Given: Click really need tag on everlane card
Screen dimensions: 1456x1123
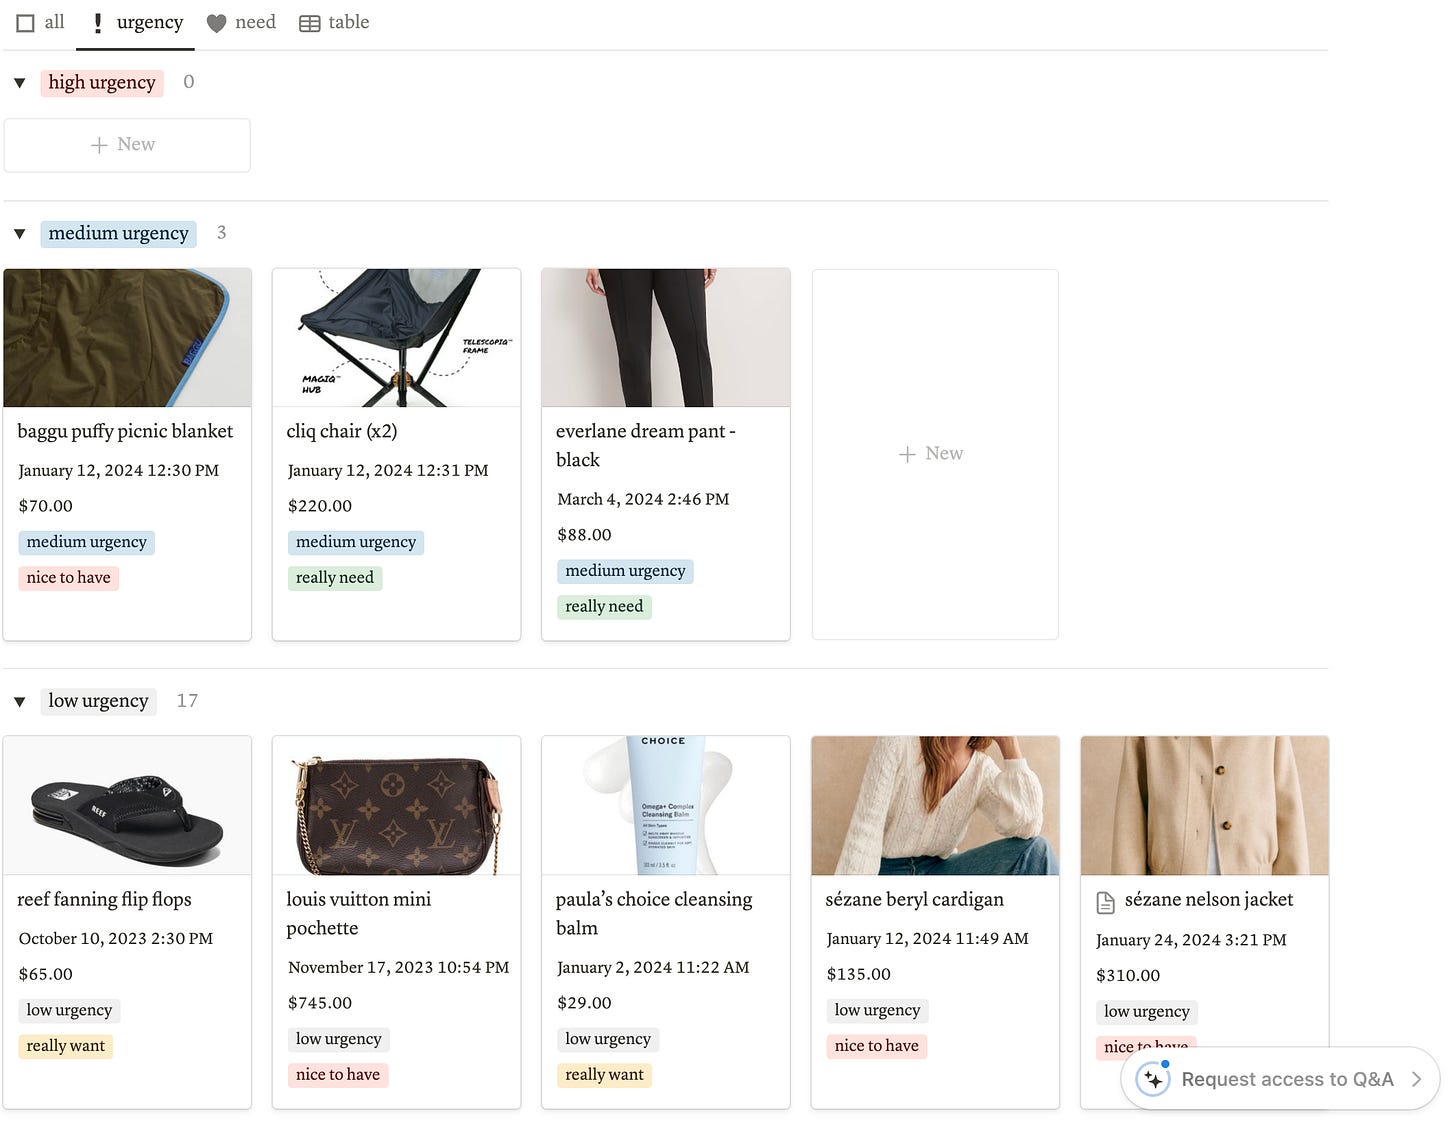Looking at the screenshot, I should pos(604,607).
